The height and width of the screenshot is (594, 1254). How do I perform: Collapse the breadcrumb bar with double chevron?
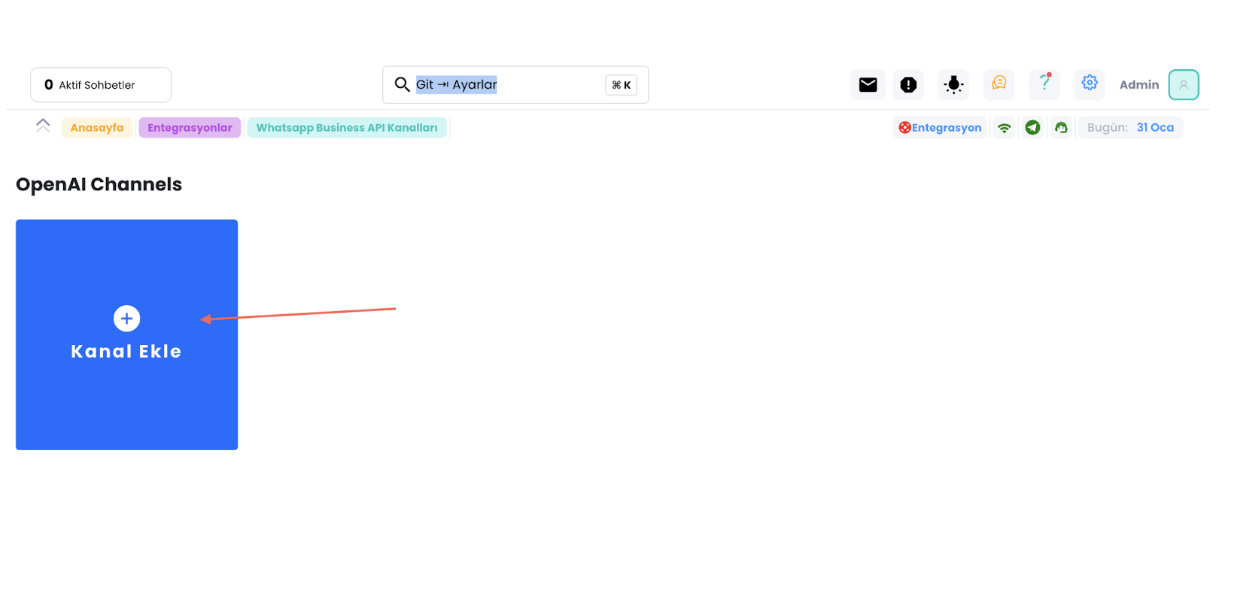pos(43,125)
